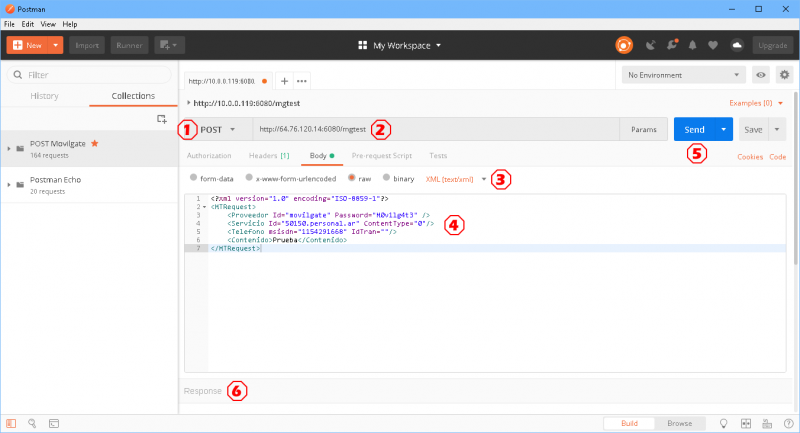Open the Tests tab

[x=438, y=156]
